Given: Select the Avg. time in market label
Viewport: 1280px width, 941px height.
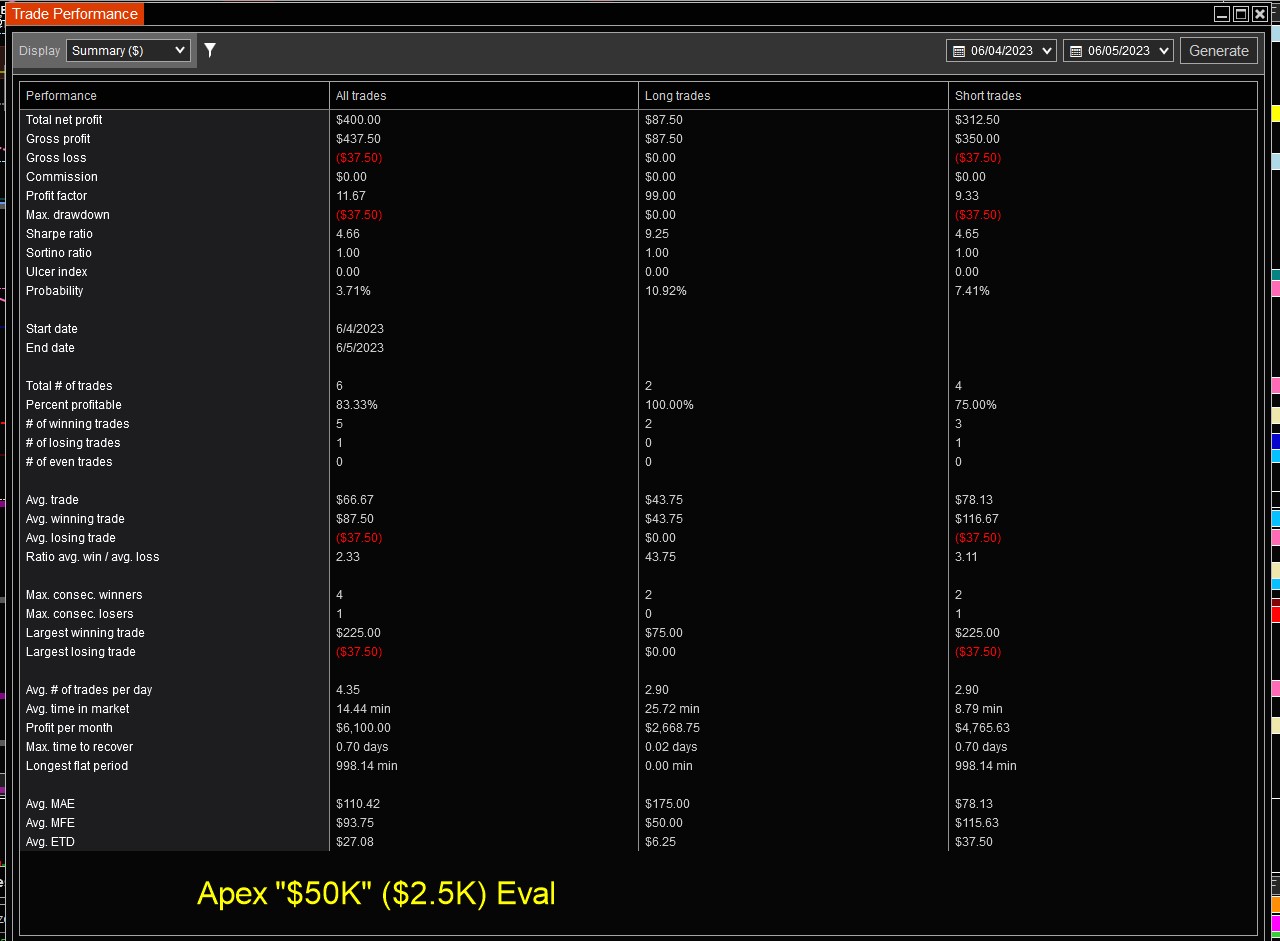Looking at the screenshot, I should point(78,709).
